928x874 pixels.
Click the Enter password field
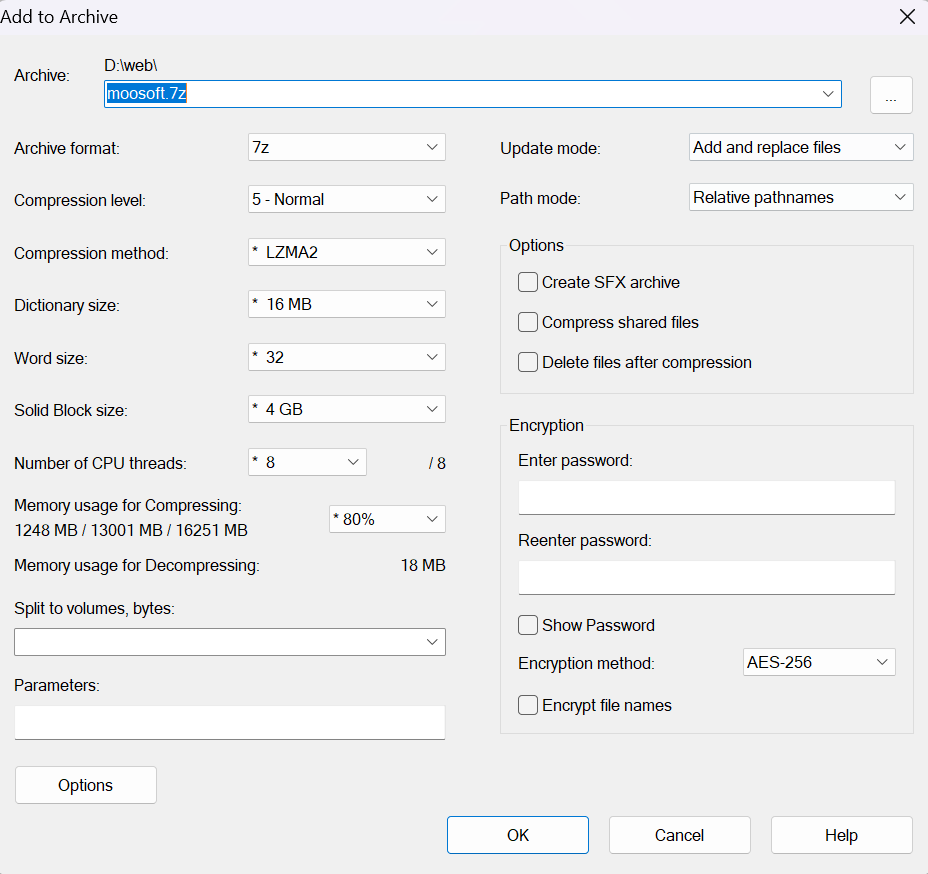(x=707, y=498)
